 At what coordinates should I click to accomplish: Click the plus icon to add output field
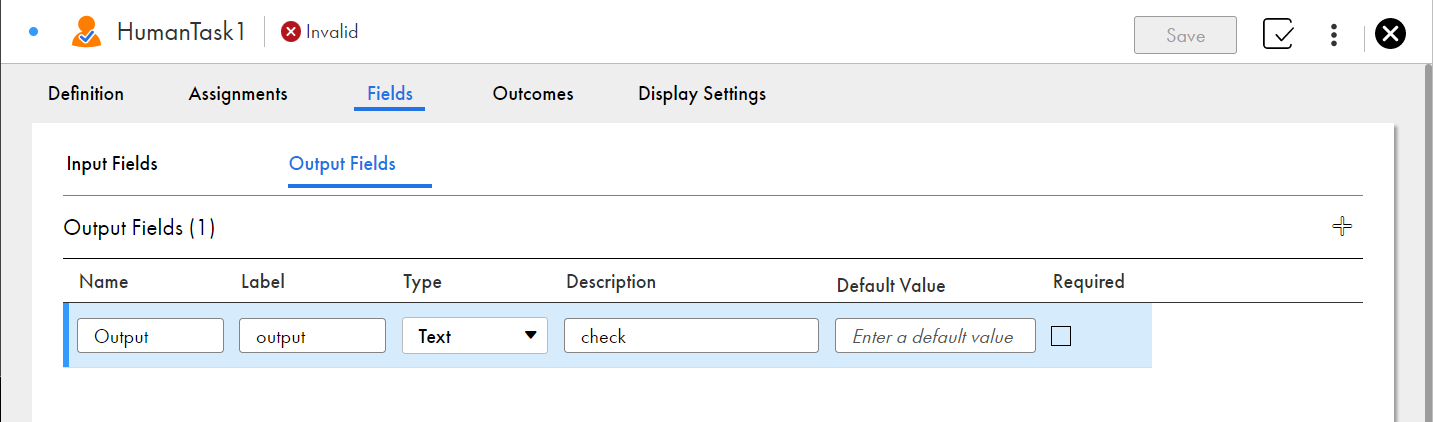[1342, 227]
